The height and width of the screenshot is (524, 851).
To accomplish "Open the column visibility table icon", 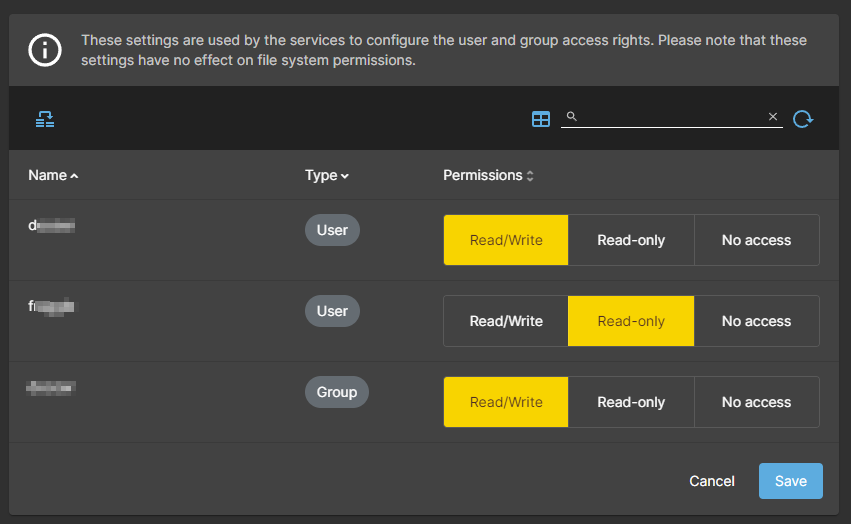I will (x=541, y=119).
